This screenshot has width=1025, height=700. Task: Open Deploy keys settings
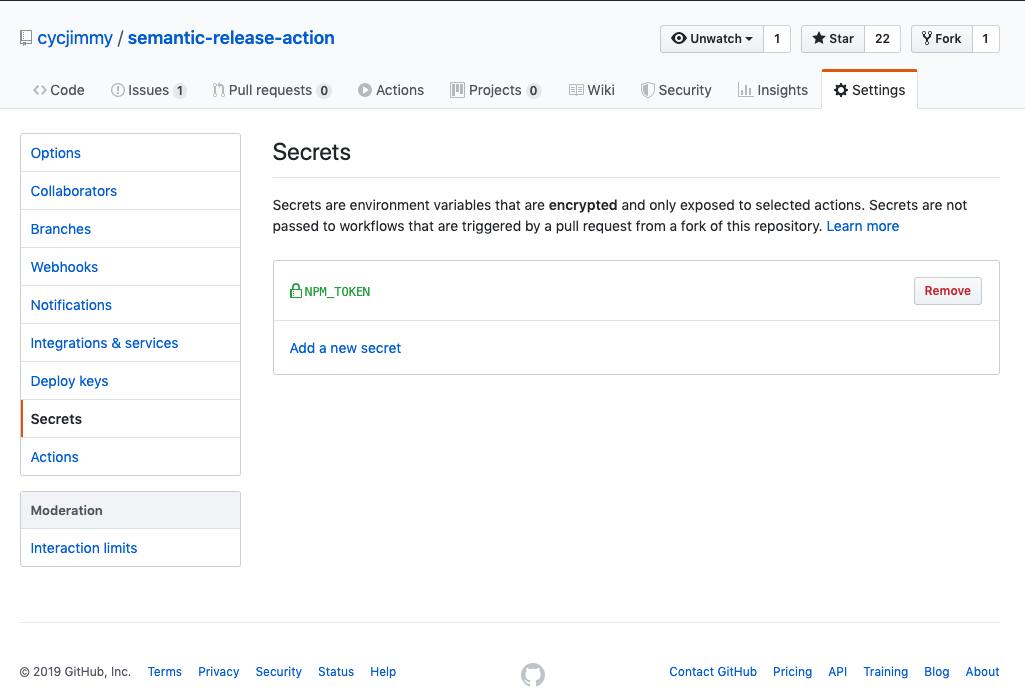pos(69,381)
